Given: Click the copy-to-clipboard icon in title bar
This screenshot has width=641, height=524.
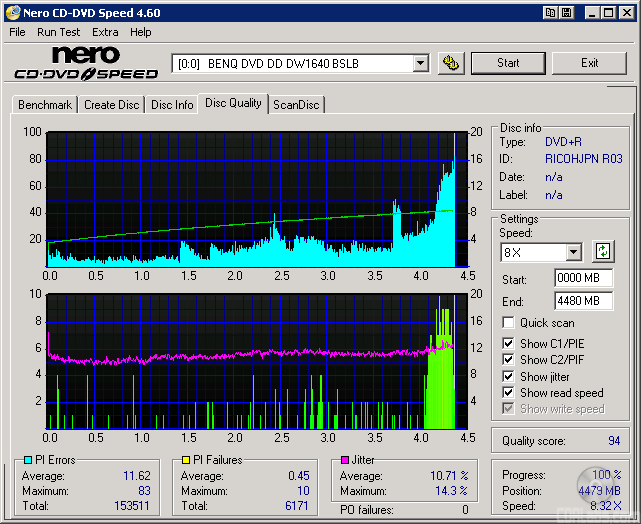Looking at the screenshot, I should pyautogui.click(x=551, y=13).
